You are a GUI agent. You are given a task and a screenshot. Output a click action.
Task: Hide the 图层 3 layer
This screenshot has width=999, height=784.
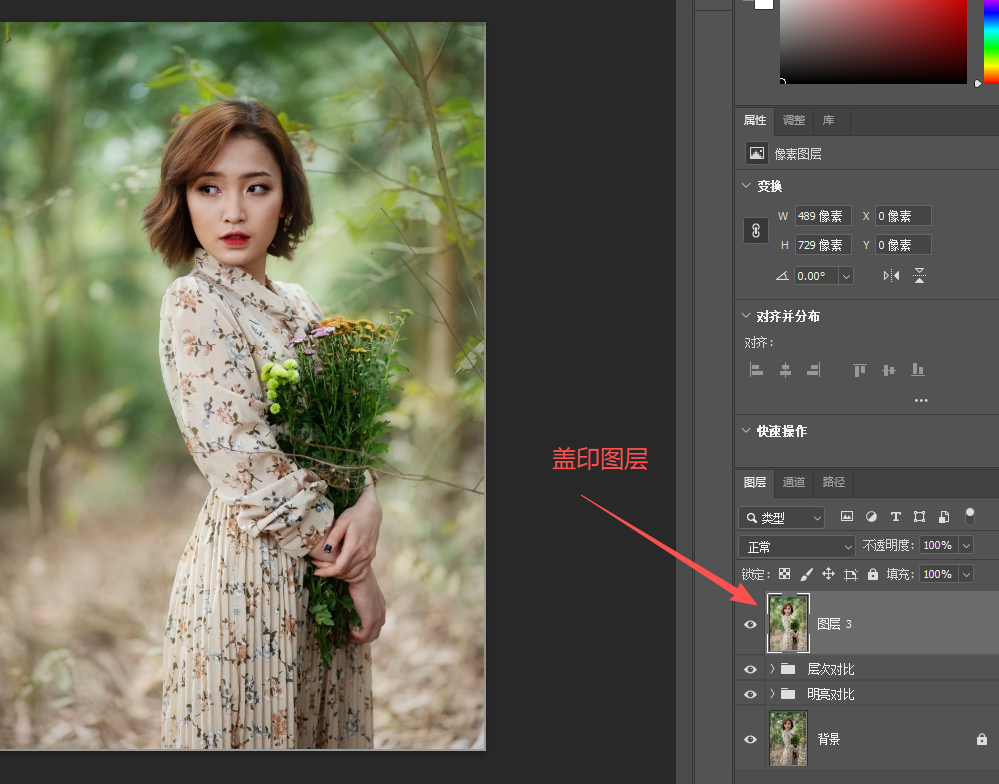tap(751, 624)
